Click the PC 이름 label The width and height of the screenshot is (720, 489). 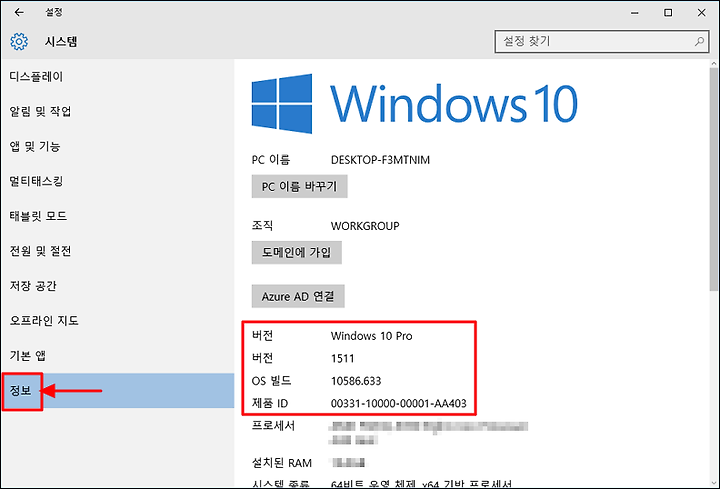coord(270,160)
